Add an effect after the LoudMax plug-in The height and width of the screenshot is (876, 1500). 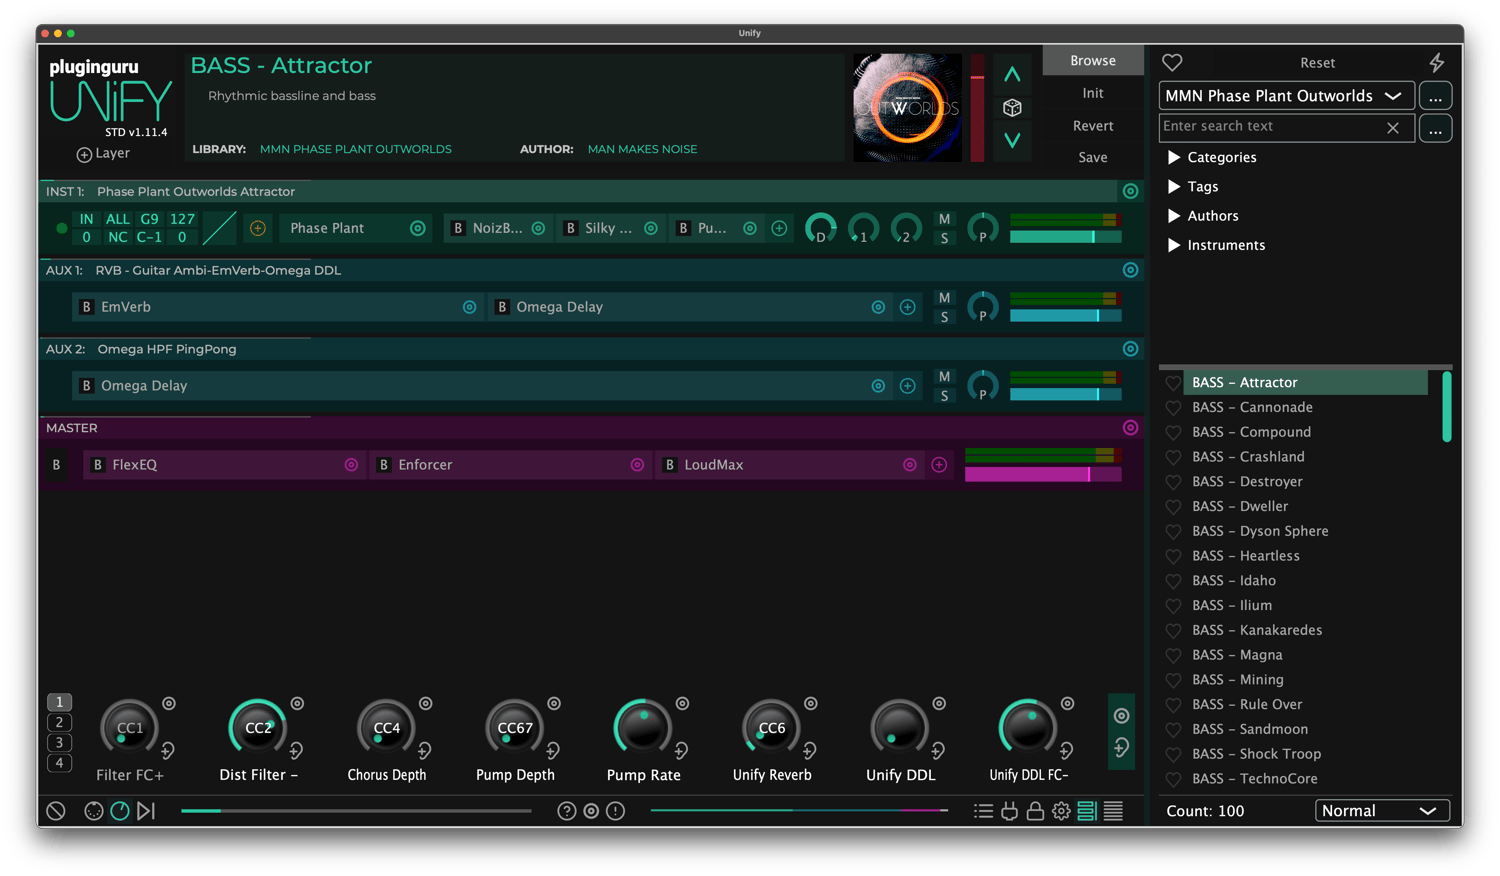click(939, 465)
